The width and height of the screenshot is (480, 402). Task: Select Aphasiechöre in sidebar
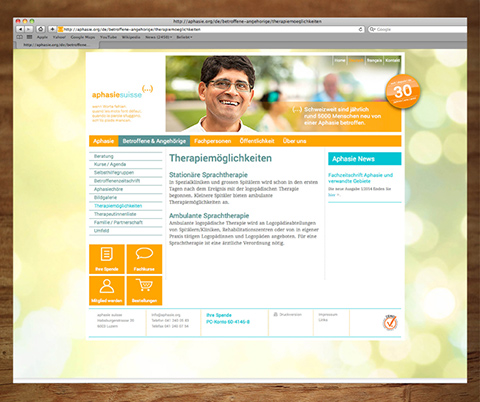pyautogui.click(x=126, y=189)
